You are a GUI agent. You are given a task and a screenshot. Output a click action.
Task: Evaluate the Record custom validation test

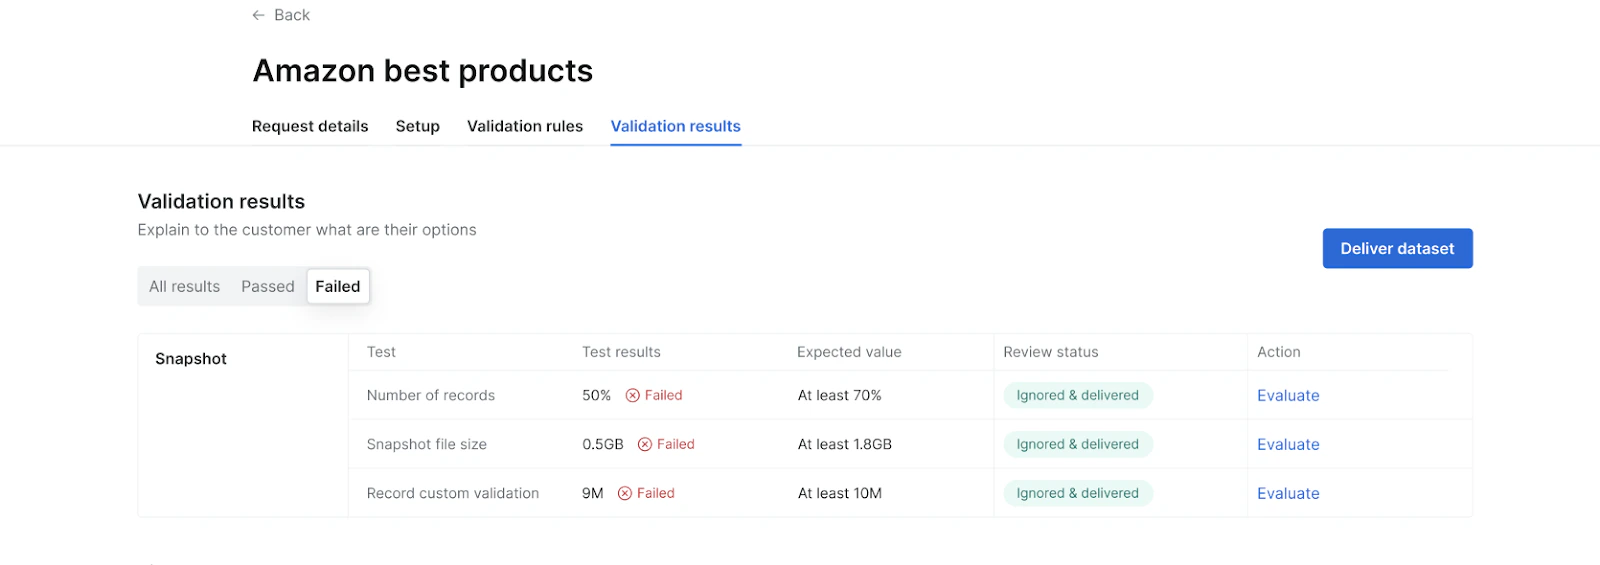(1288, 493)
